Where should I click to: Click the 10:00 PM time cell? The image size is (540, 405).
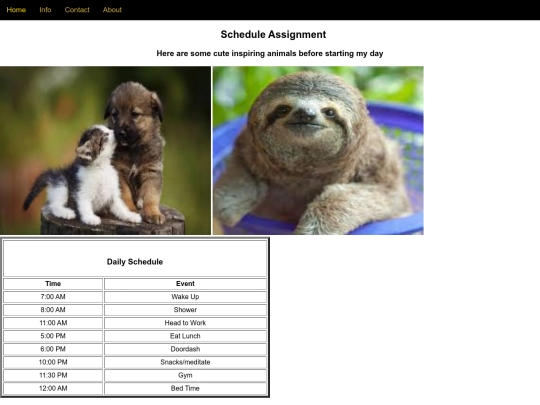pos(53,362)
